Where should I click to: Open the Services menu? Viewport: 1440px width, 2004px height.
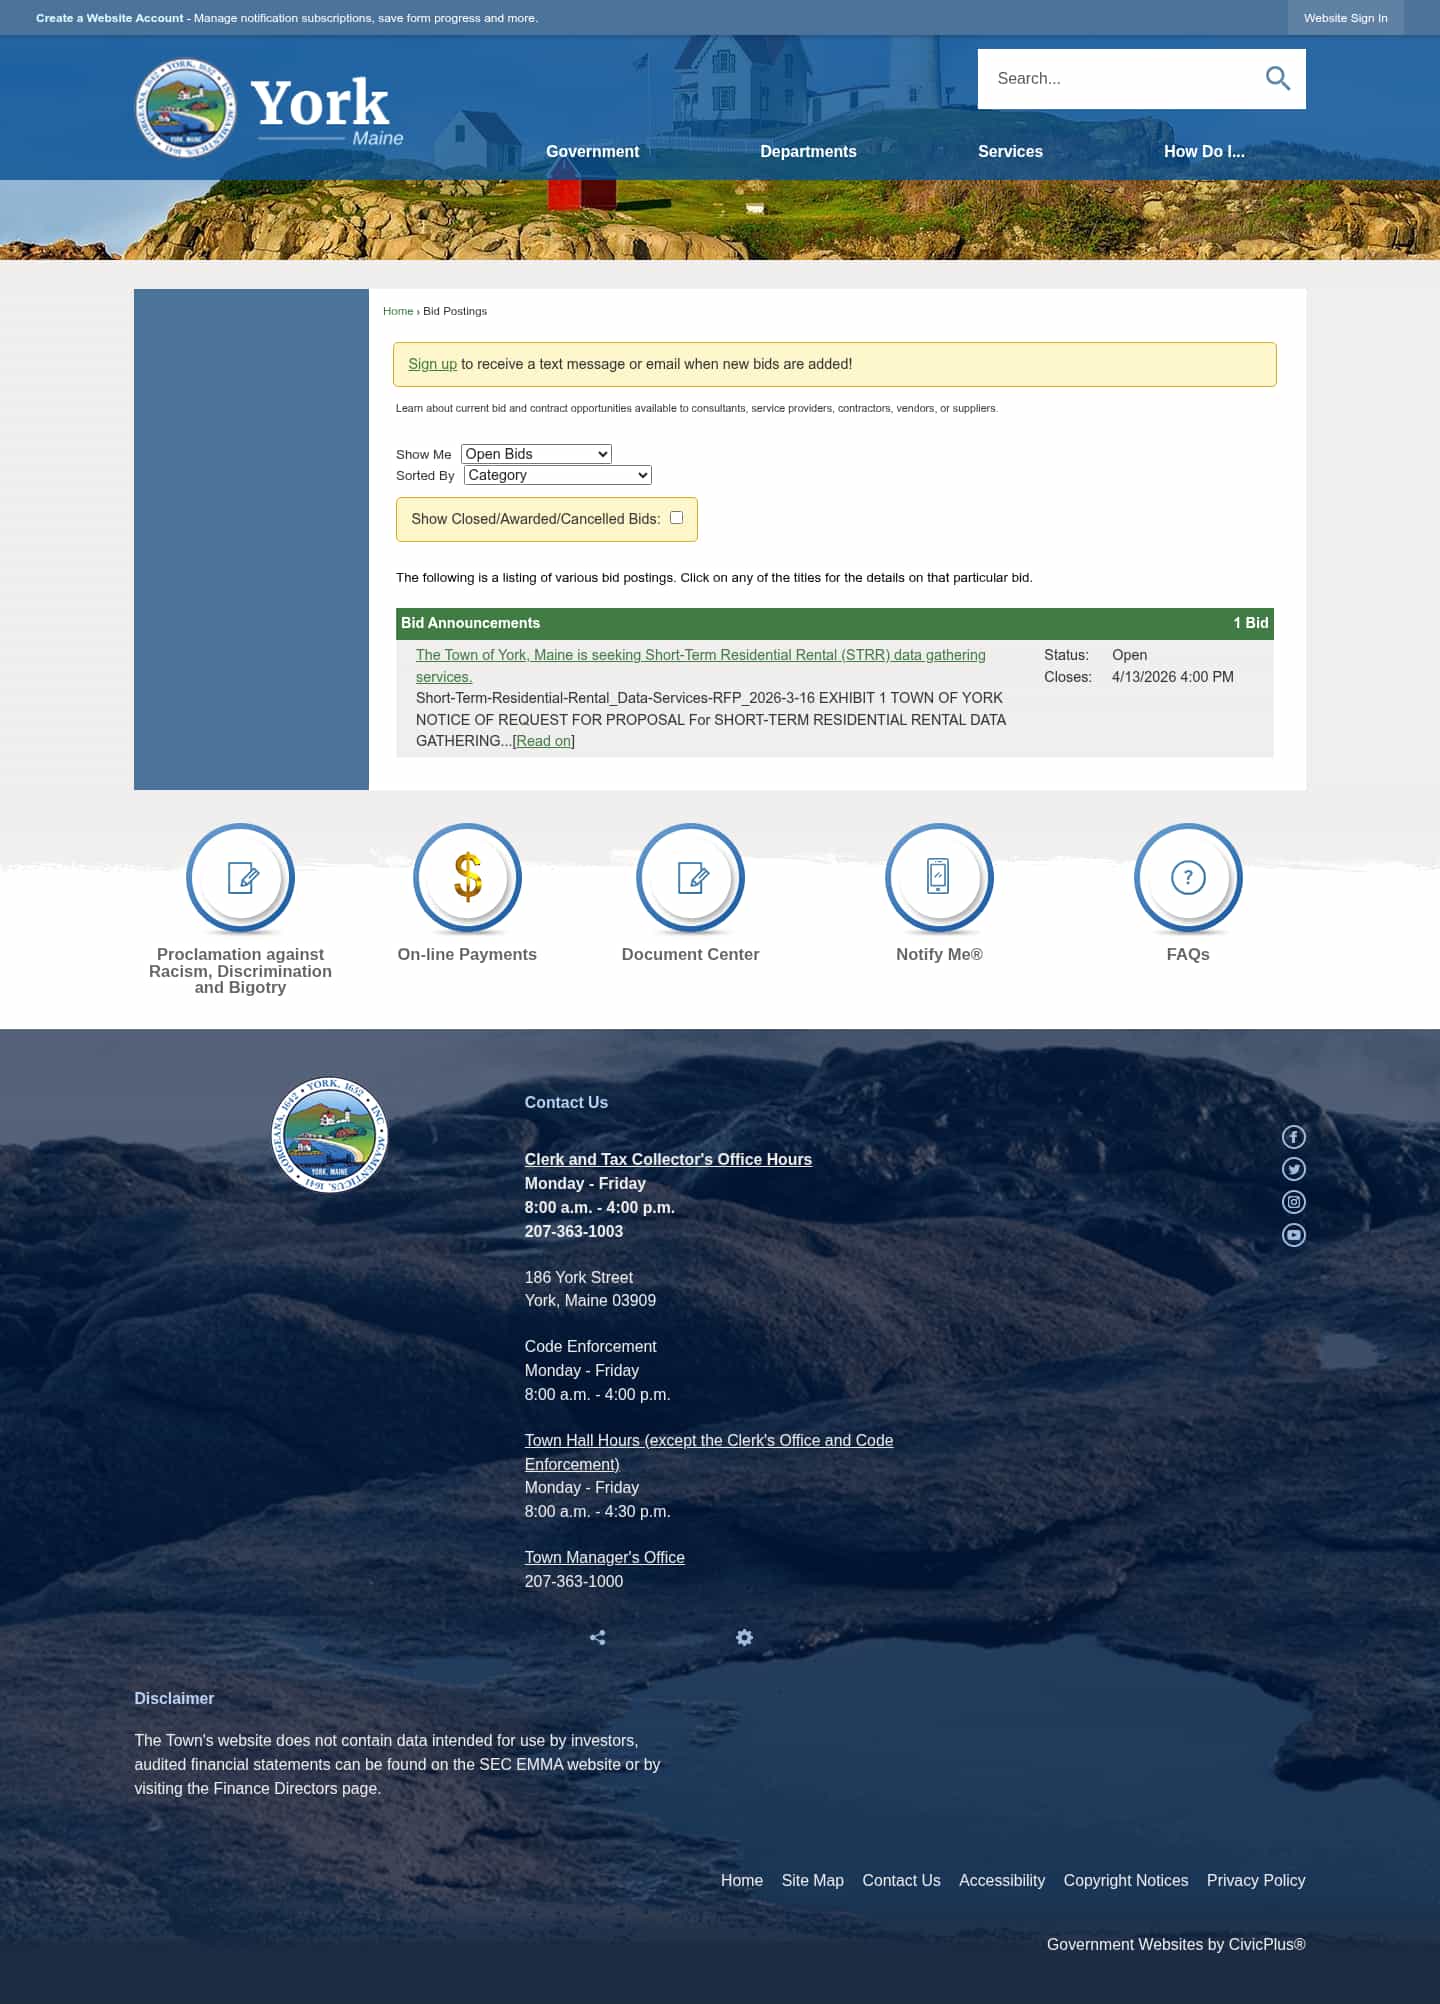(x=1010, y=151)
